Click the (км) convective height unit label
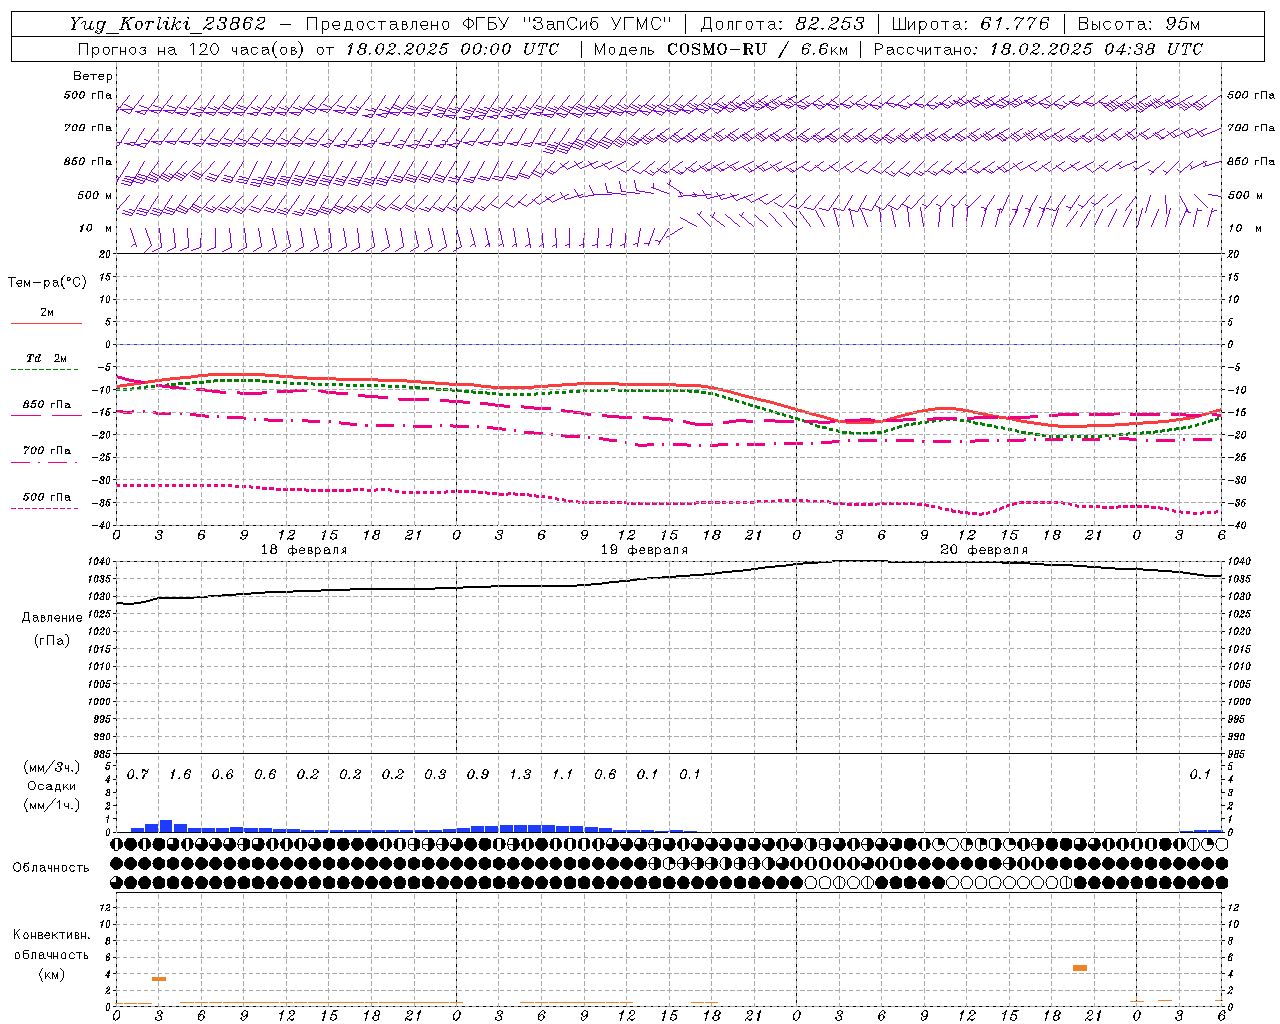The height and width of the screenshot is (1024, 1280). pos(51,974)
